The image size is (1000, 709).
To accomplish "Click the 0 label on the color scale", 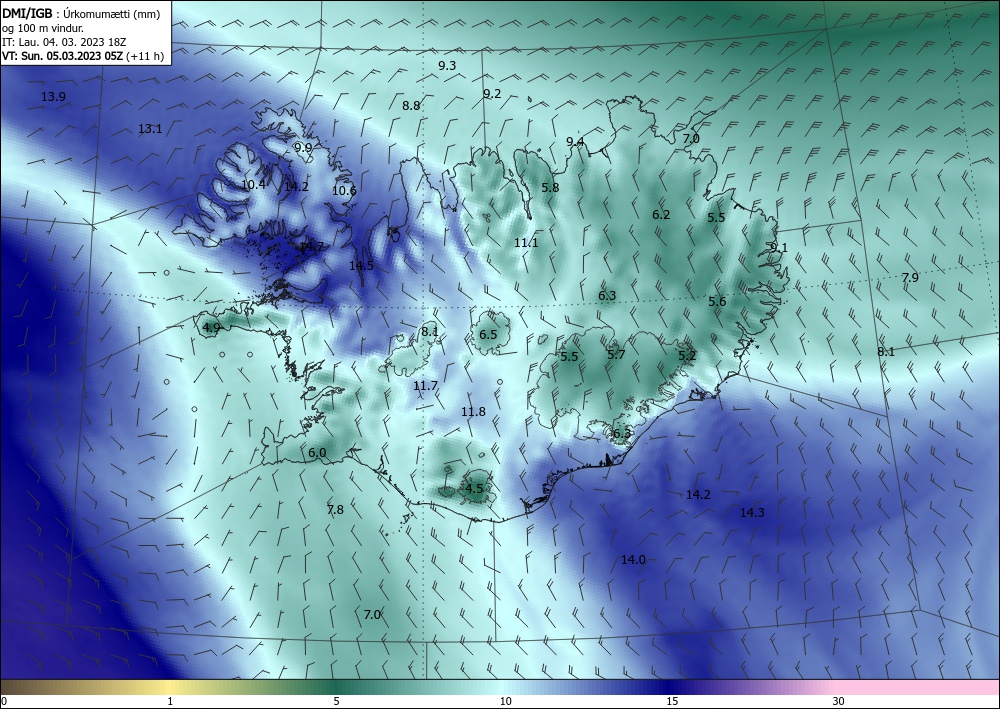I will tap(4, 701).
